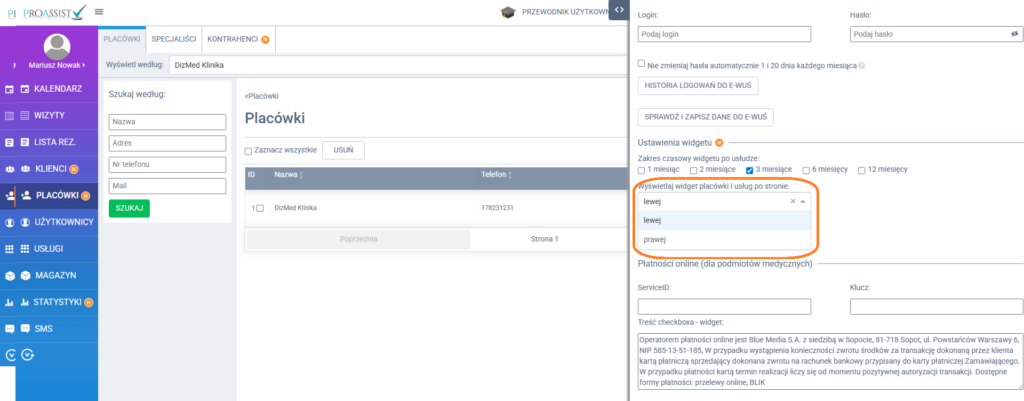
Task: Open the hamburger menu next to the logo
Action: tap(101, 11)
